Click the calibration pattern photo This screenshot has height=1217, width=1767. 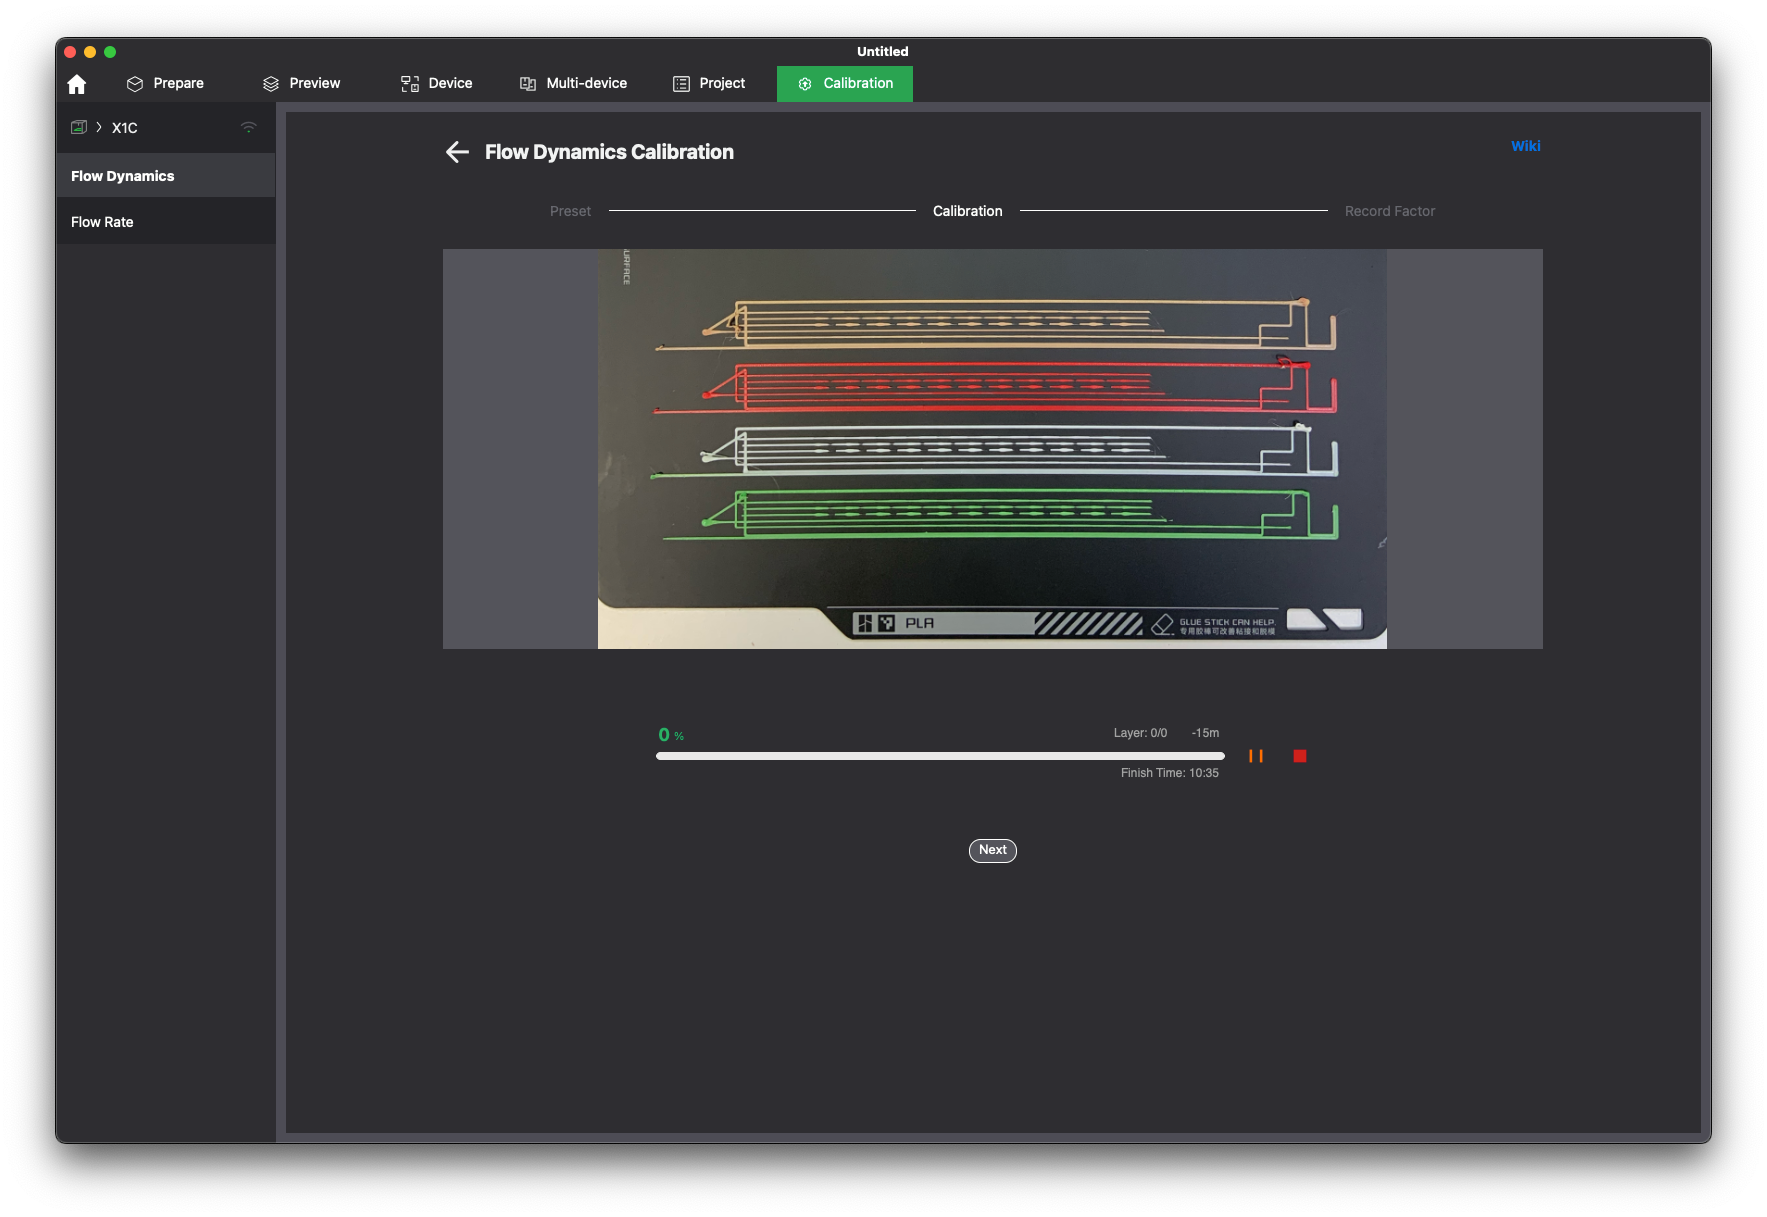992,449
